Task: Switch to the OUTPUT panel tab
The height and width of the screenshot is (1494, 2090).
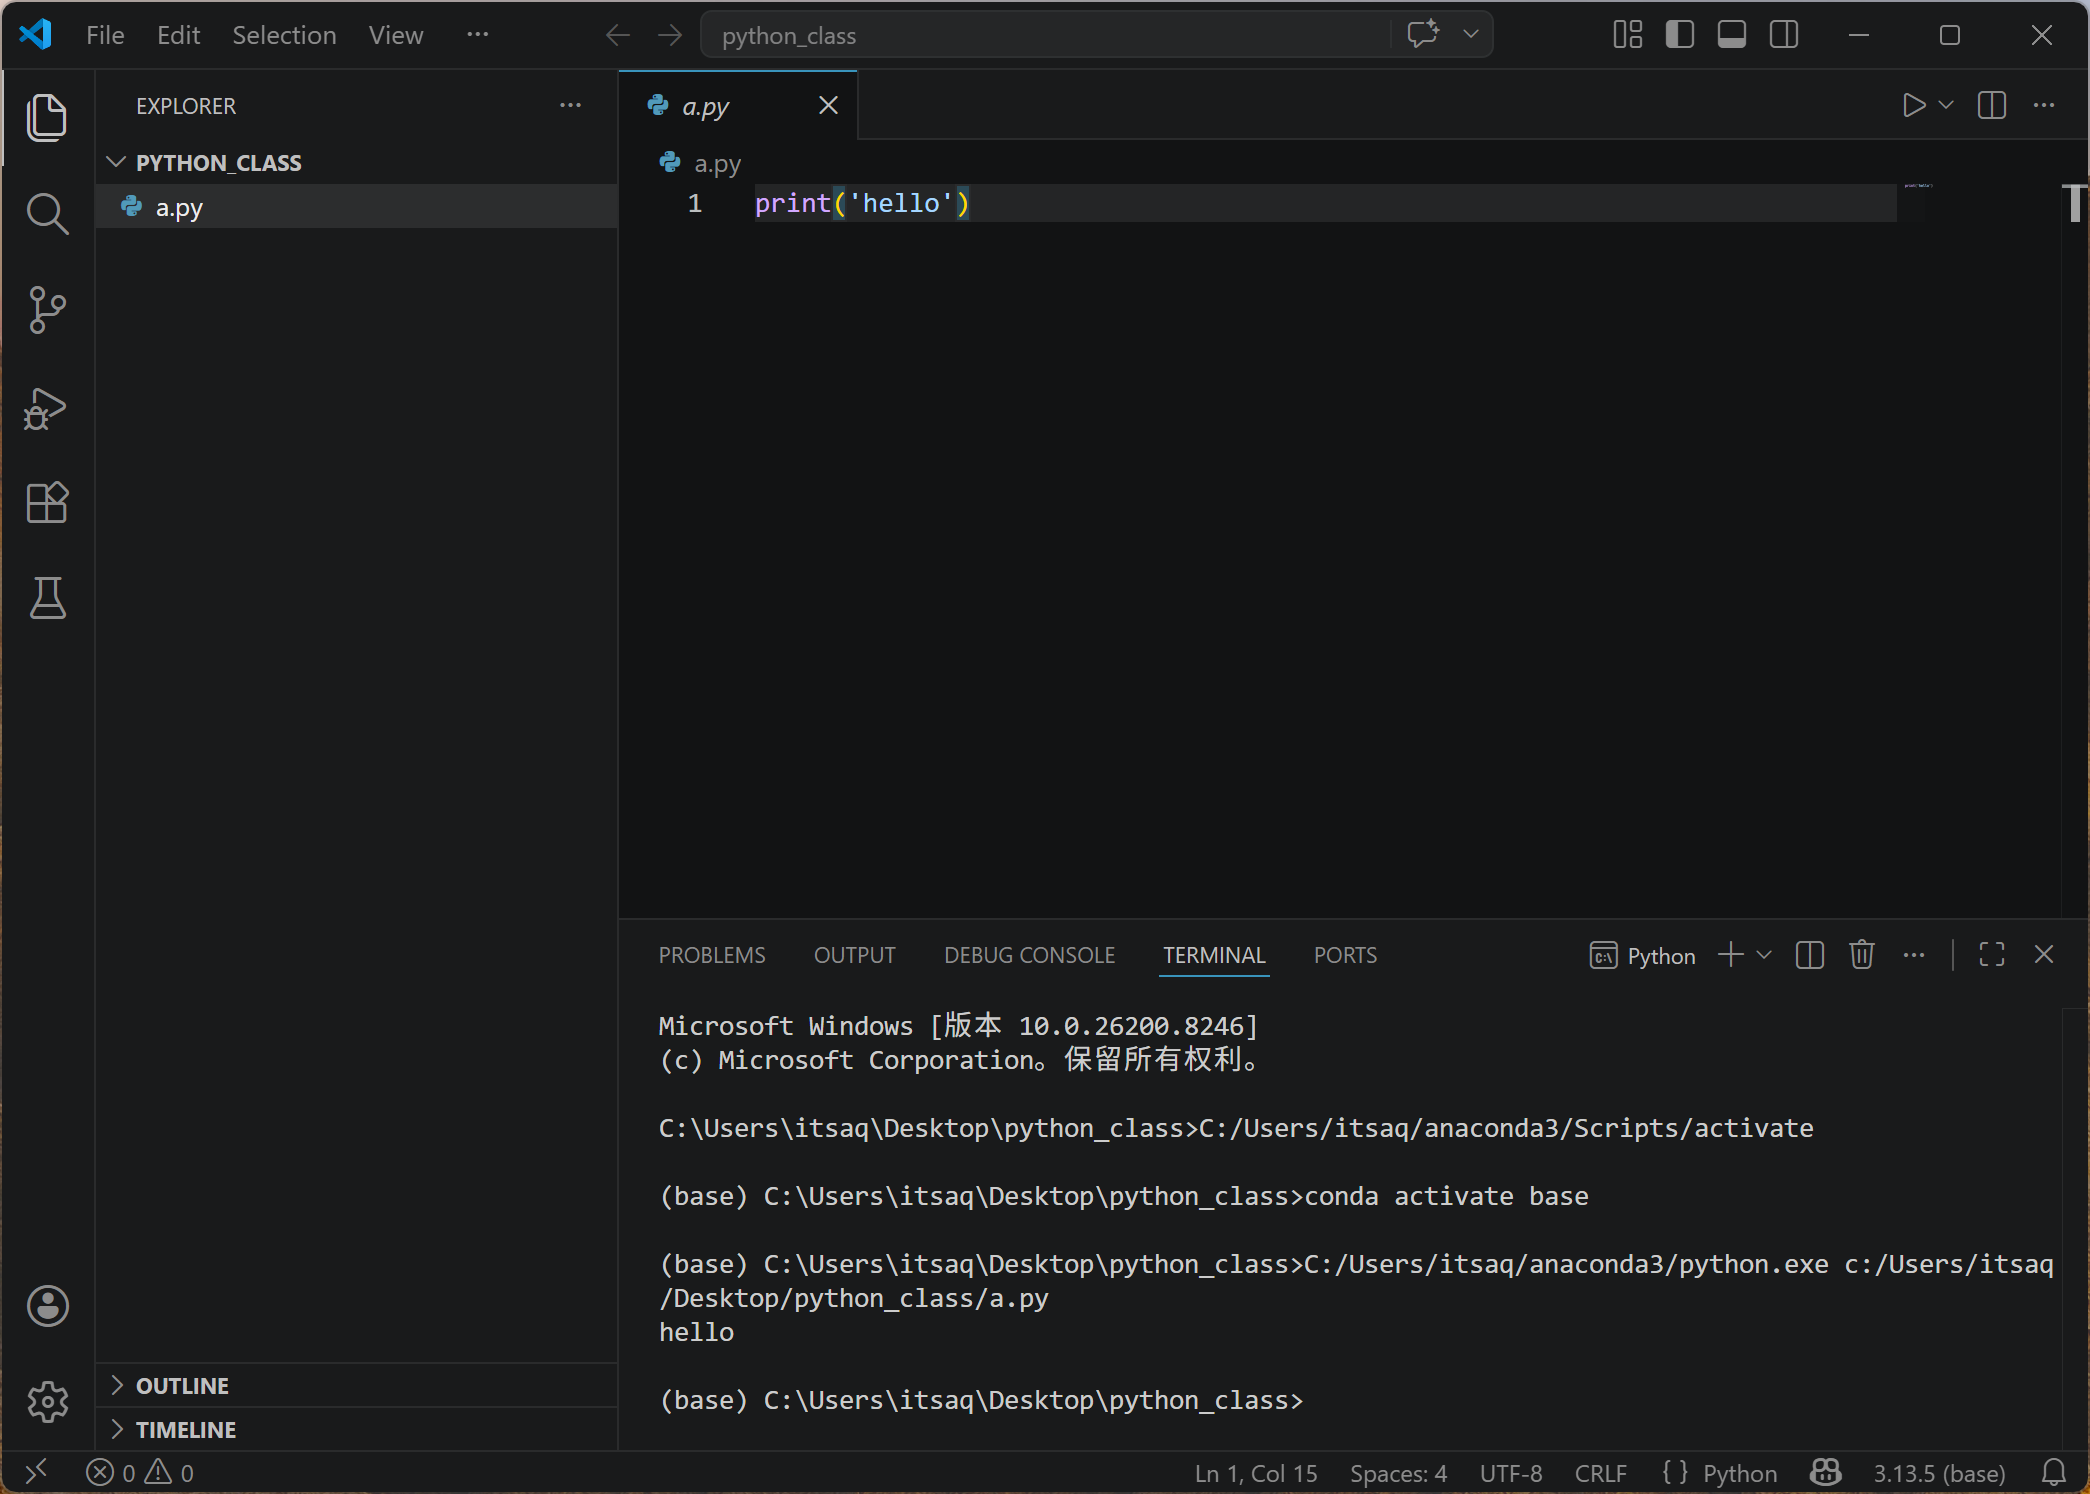Action: tap(855, 956)
